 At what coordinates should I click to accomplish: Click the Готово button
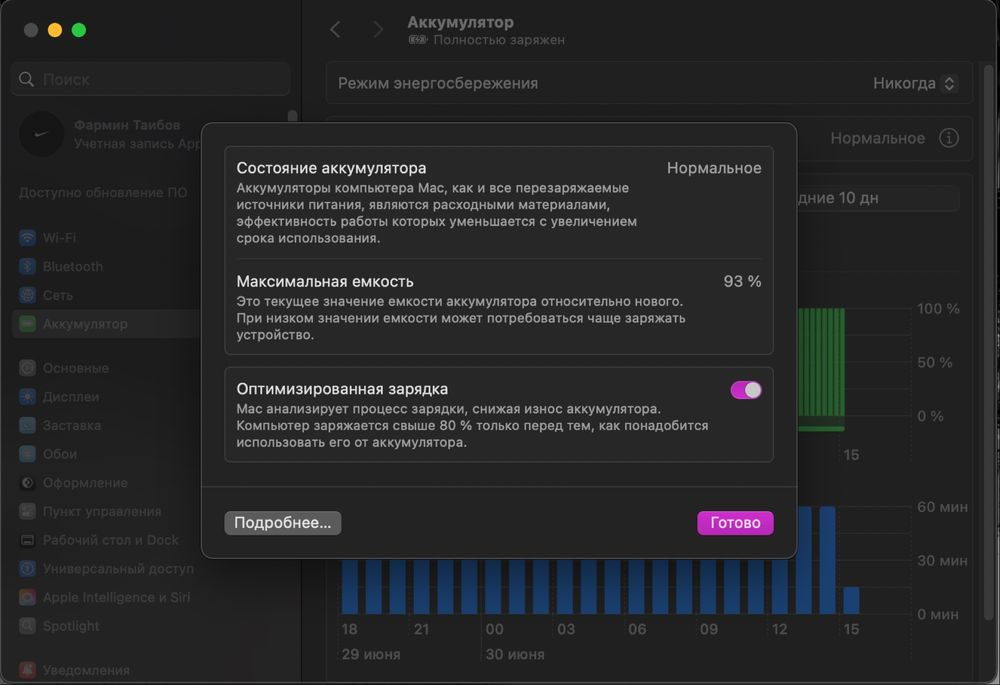[x=735, y=523]
